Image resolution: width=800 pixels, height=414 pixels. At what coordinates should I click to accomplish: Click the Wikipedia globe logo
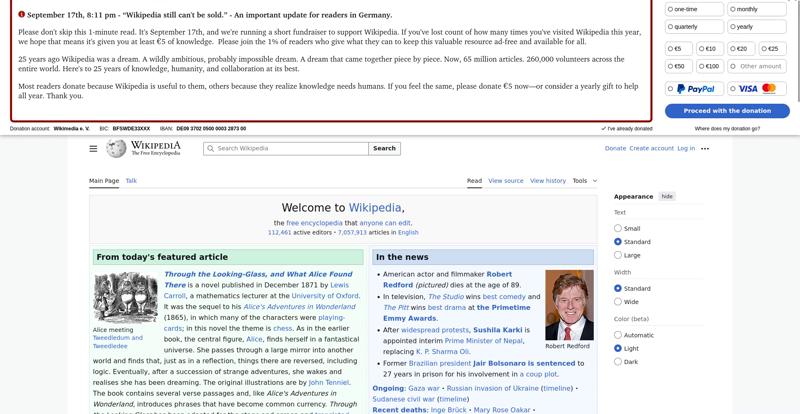pos(116,149)
